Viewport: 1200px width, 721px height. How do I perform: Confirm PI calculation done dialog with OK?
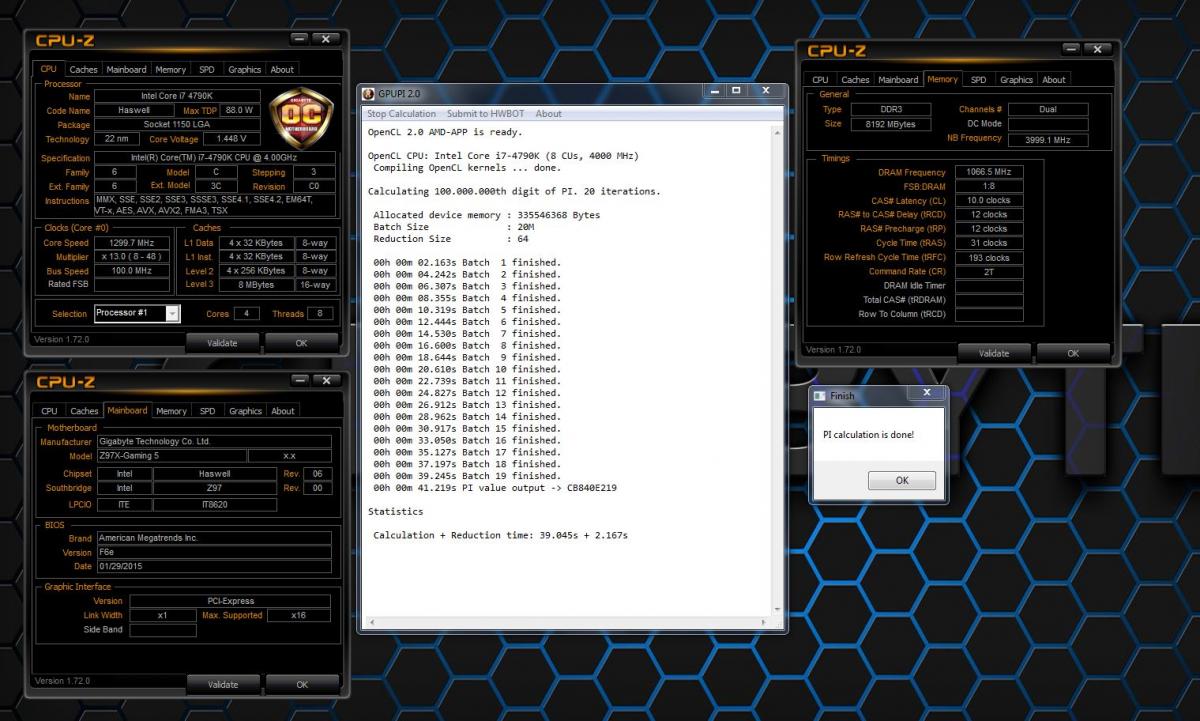tap(902, 480)
